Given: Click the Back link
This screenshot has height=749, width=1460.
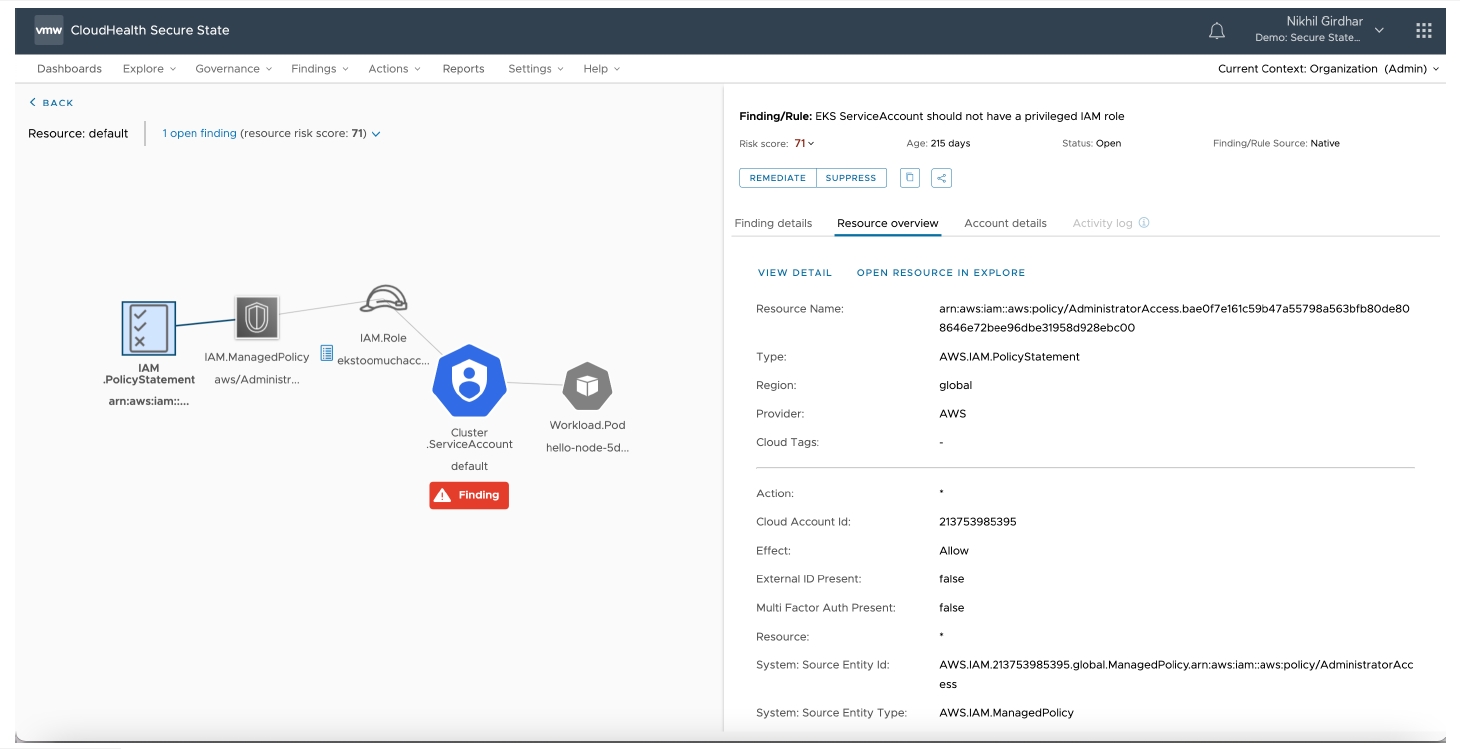Looking at the screenshot, I should pyautogui.click(x=51, y=103).
